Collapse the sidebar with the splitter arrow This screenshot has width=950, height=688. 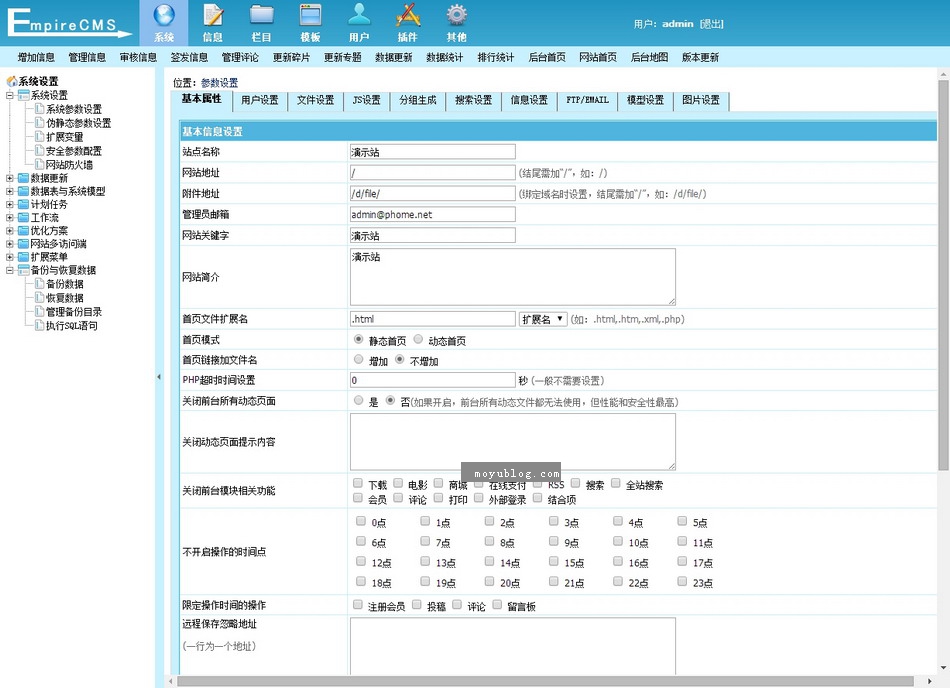point(159,377)
